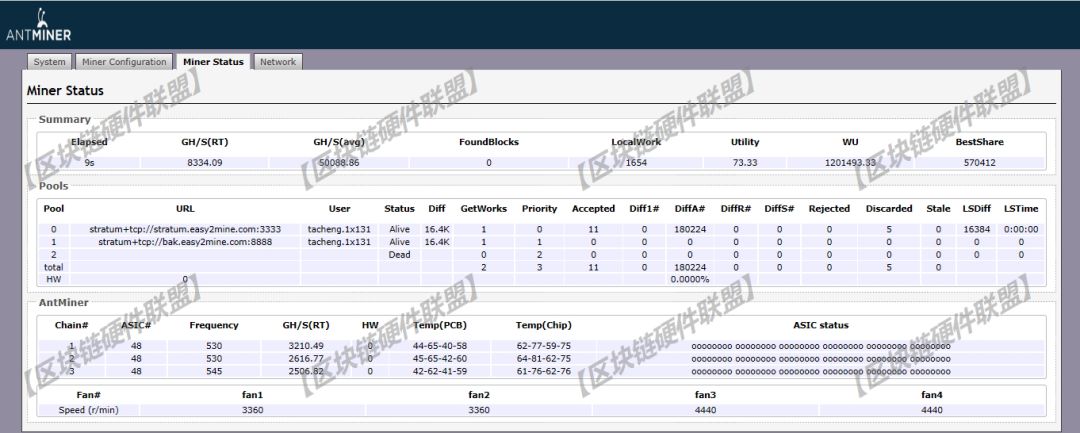
Task: Click chain 1 chip temp 62-77-59-75
Action: coord(543,346)
